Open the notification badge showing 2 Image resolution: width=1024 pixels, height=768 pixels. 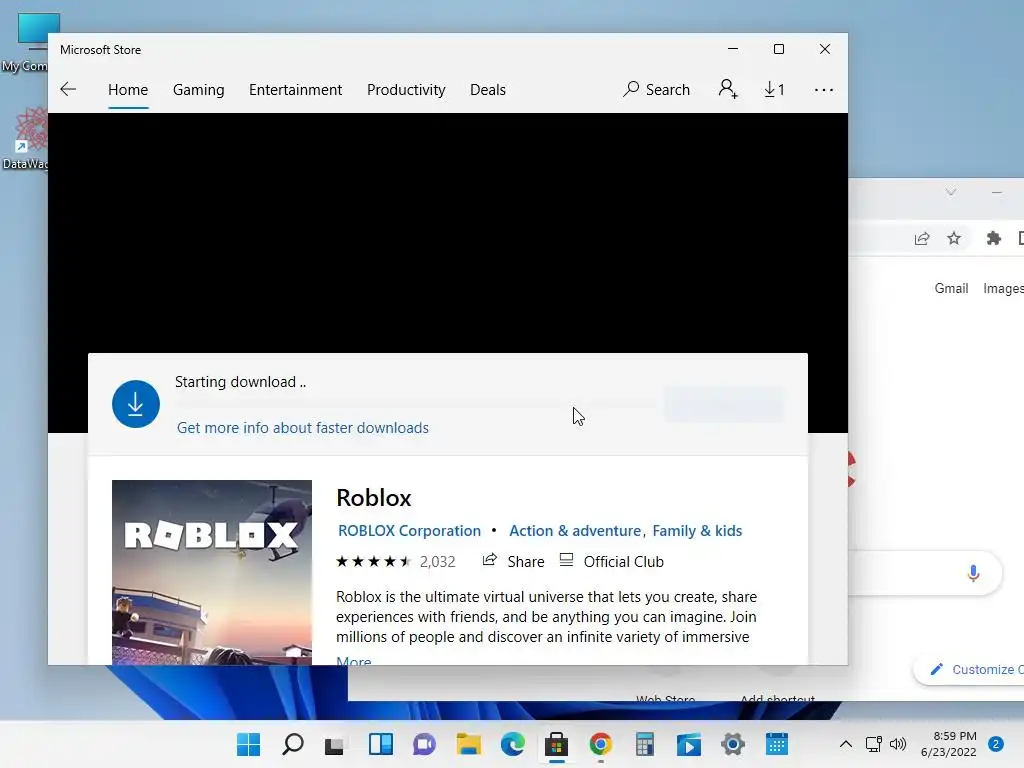point(996,744)
